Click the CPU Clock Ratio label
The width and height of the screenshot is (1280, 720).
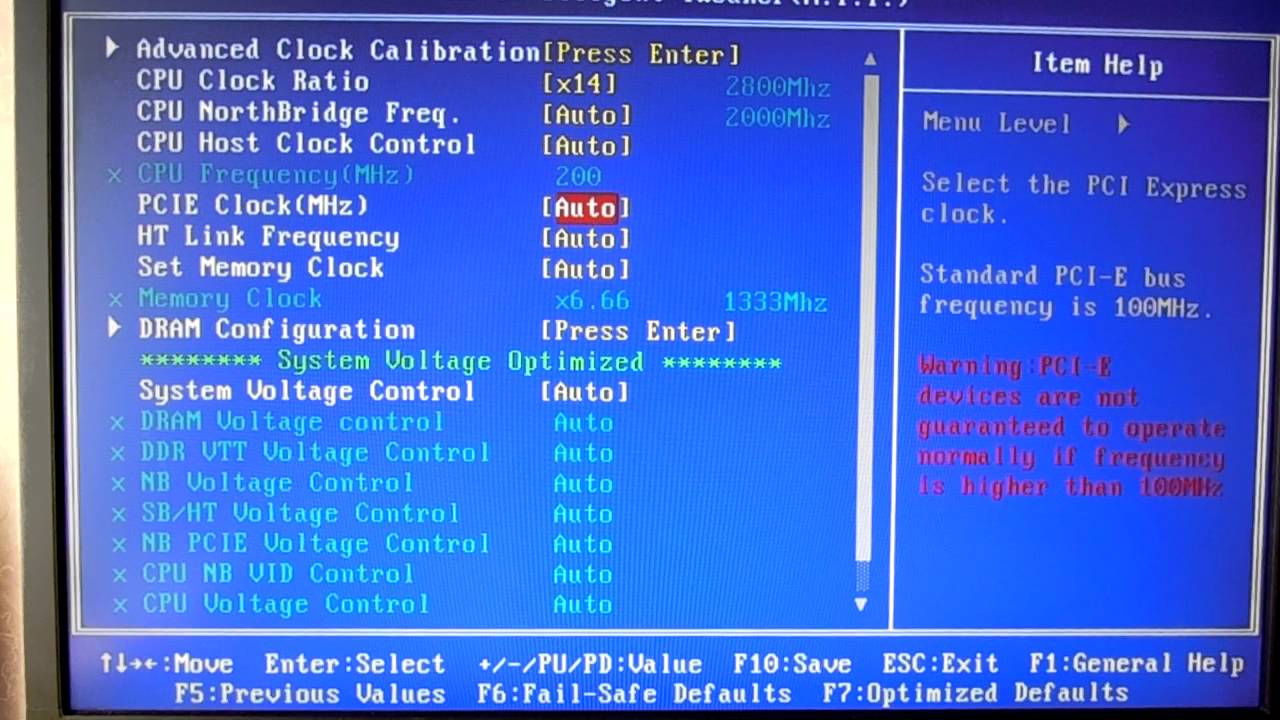[253, 81]
